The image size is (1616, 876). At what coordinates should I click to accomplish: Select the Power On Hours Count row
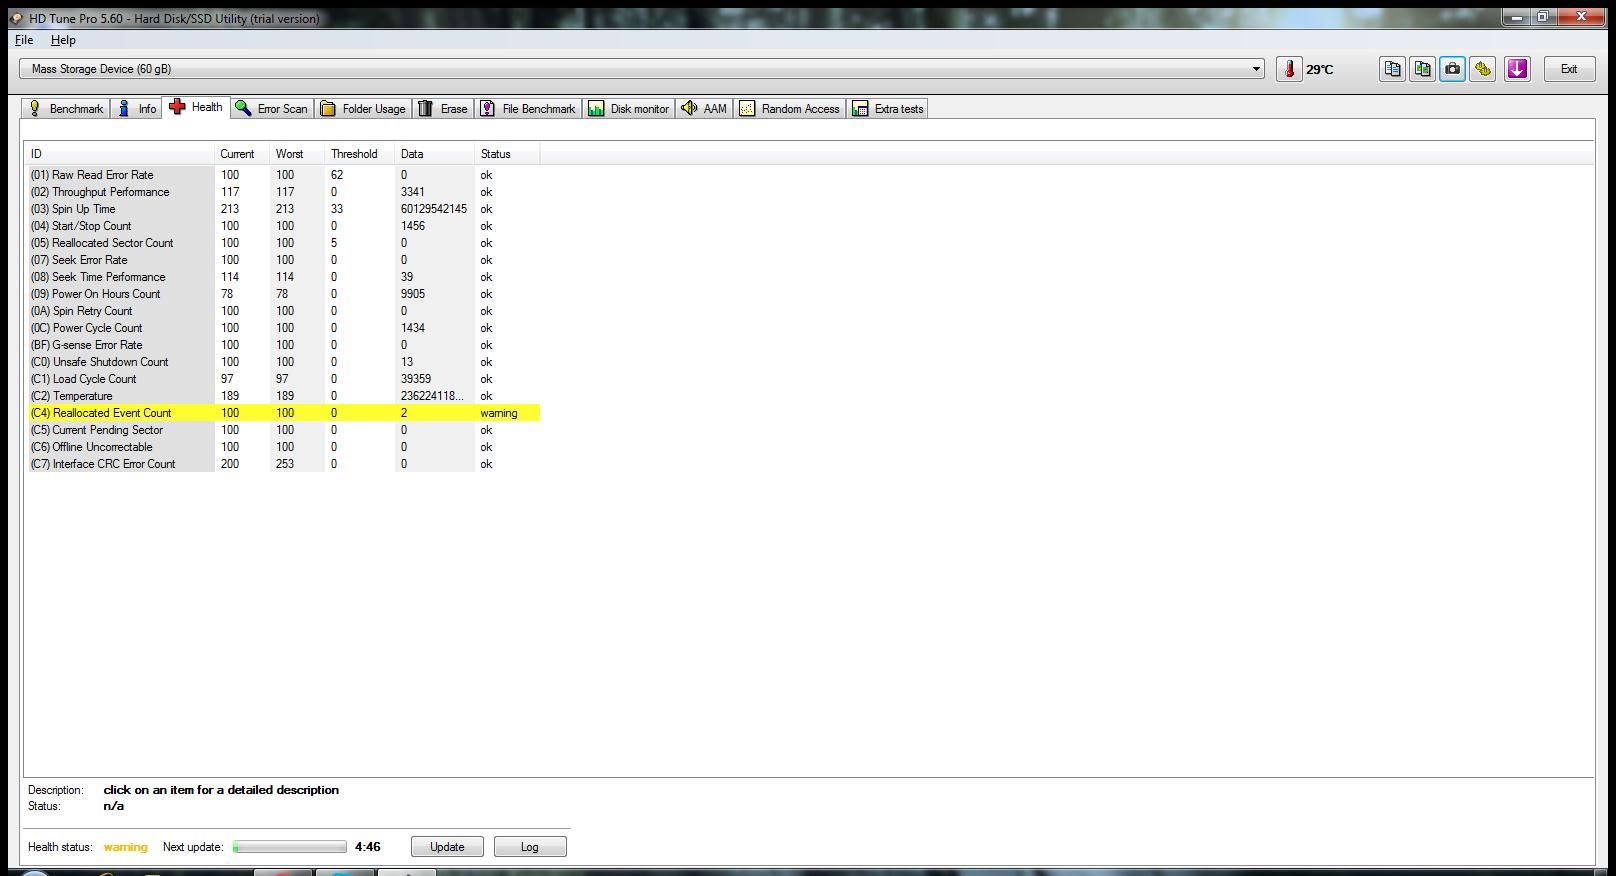pyautogui.click(x=284, y=294)
